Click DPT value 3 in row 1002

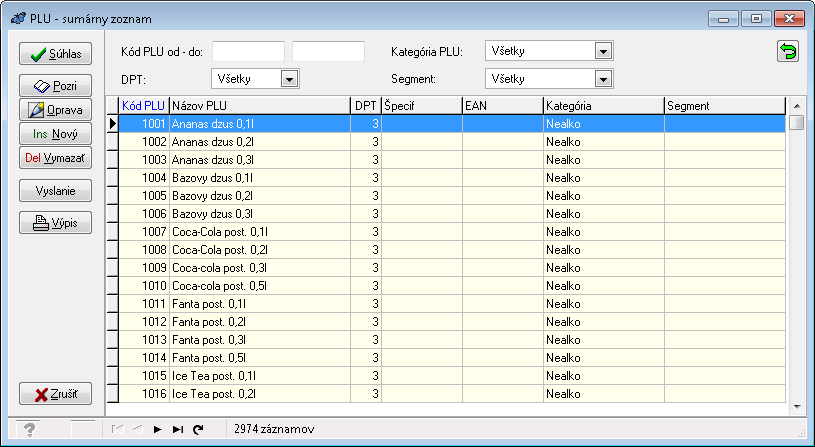[366, 142]
